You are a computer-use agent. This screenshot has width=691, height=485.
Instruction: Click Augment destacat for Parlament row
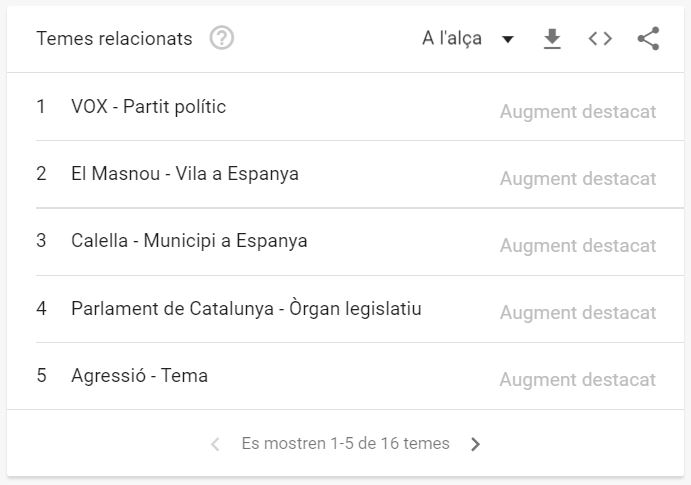click(x=578, y=313)
